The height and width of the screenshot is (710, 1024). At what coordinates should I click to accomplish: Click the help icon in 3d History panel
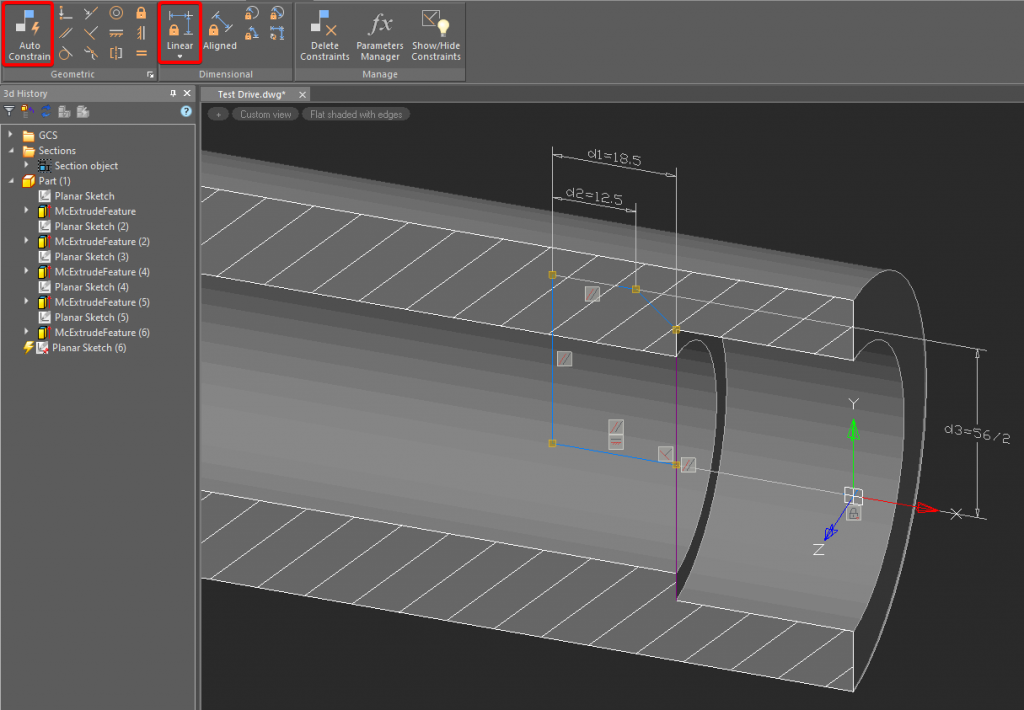click(x=186, y=111)
